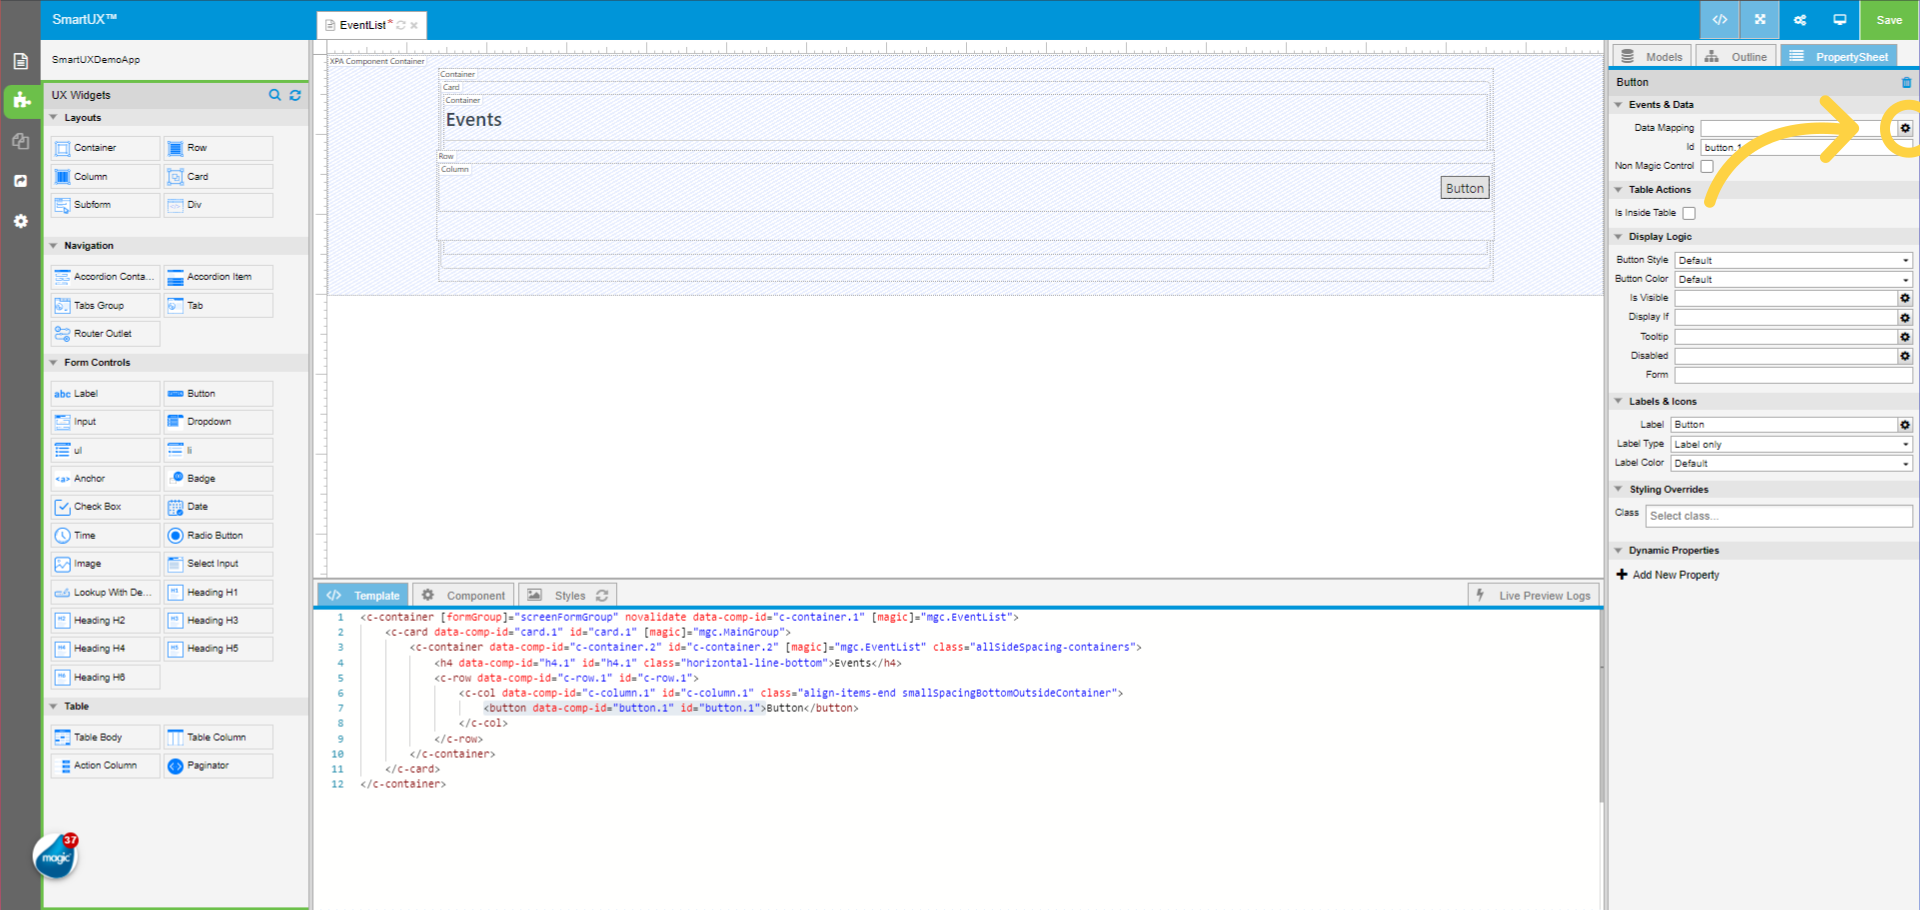Check the Is Inside Table option
Screen dimensions: 1920x910
pos(1689,212)
